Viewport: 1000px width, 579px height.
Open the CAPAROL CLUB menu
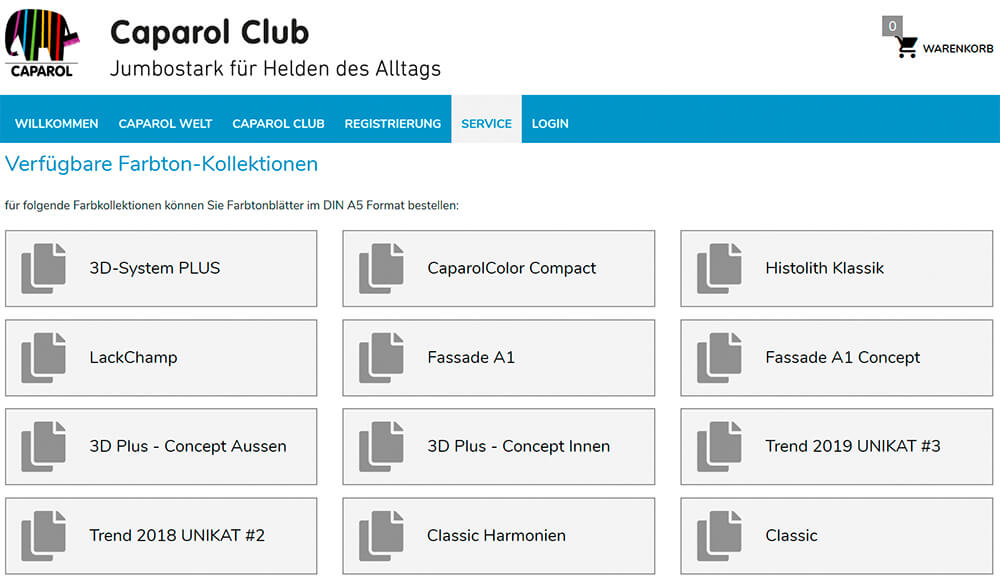(278, 124)
